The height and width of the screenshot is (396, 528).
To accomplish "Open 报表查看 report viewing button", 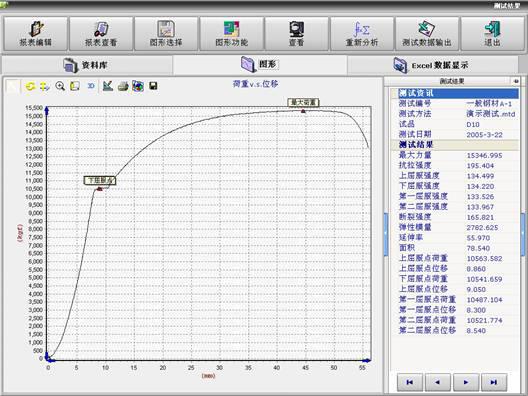I will pyautogui.click(x=101, y=34).
